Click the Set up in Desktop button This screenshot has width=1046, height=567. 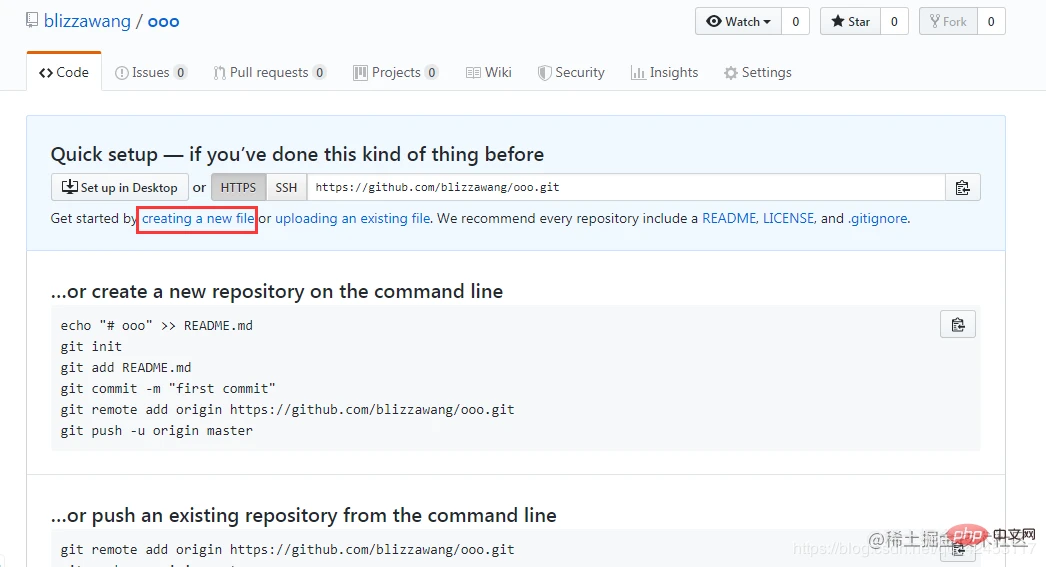click(120, 188)
